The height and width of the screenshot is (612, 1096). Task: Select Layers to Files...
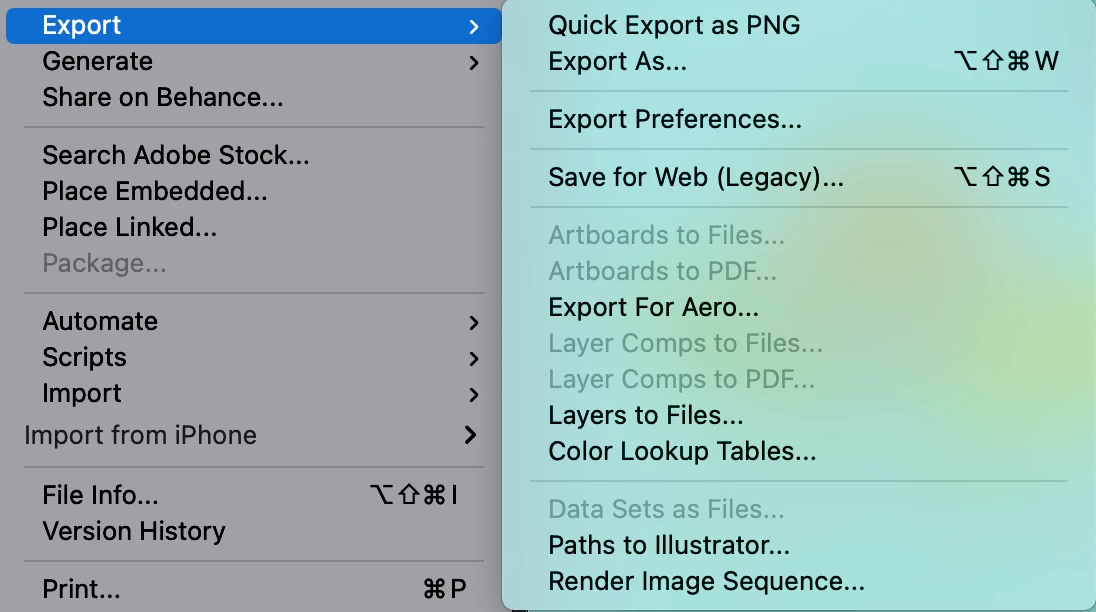(799, 416)
